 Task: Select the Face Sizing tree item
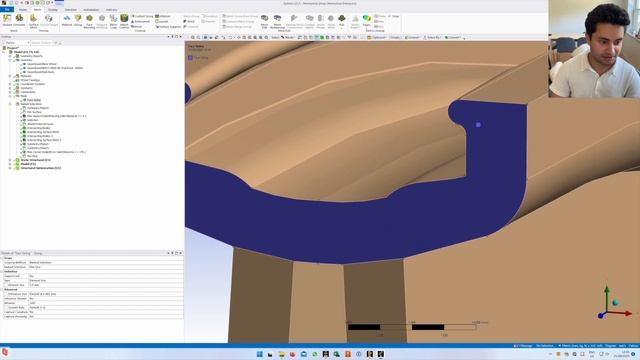tap(34, 100)
